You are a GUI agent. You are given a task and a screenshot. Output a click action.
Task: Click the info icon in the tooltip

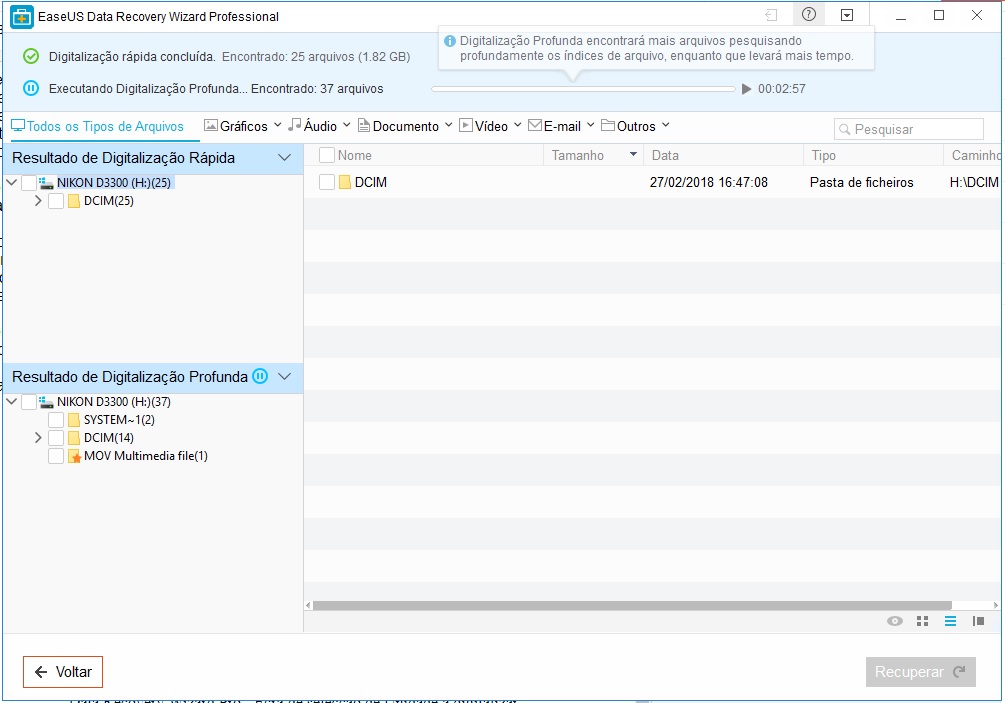(x=450, y=41)
